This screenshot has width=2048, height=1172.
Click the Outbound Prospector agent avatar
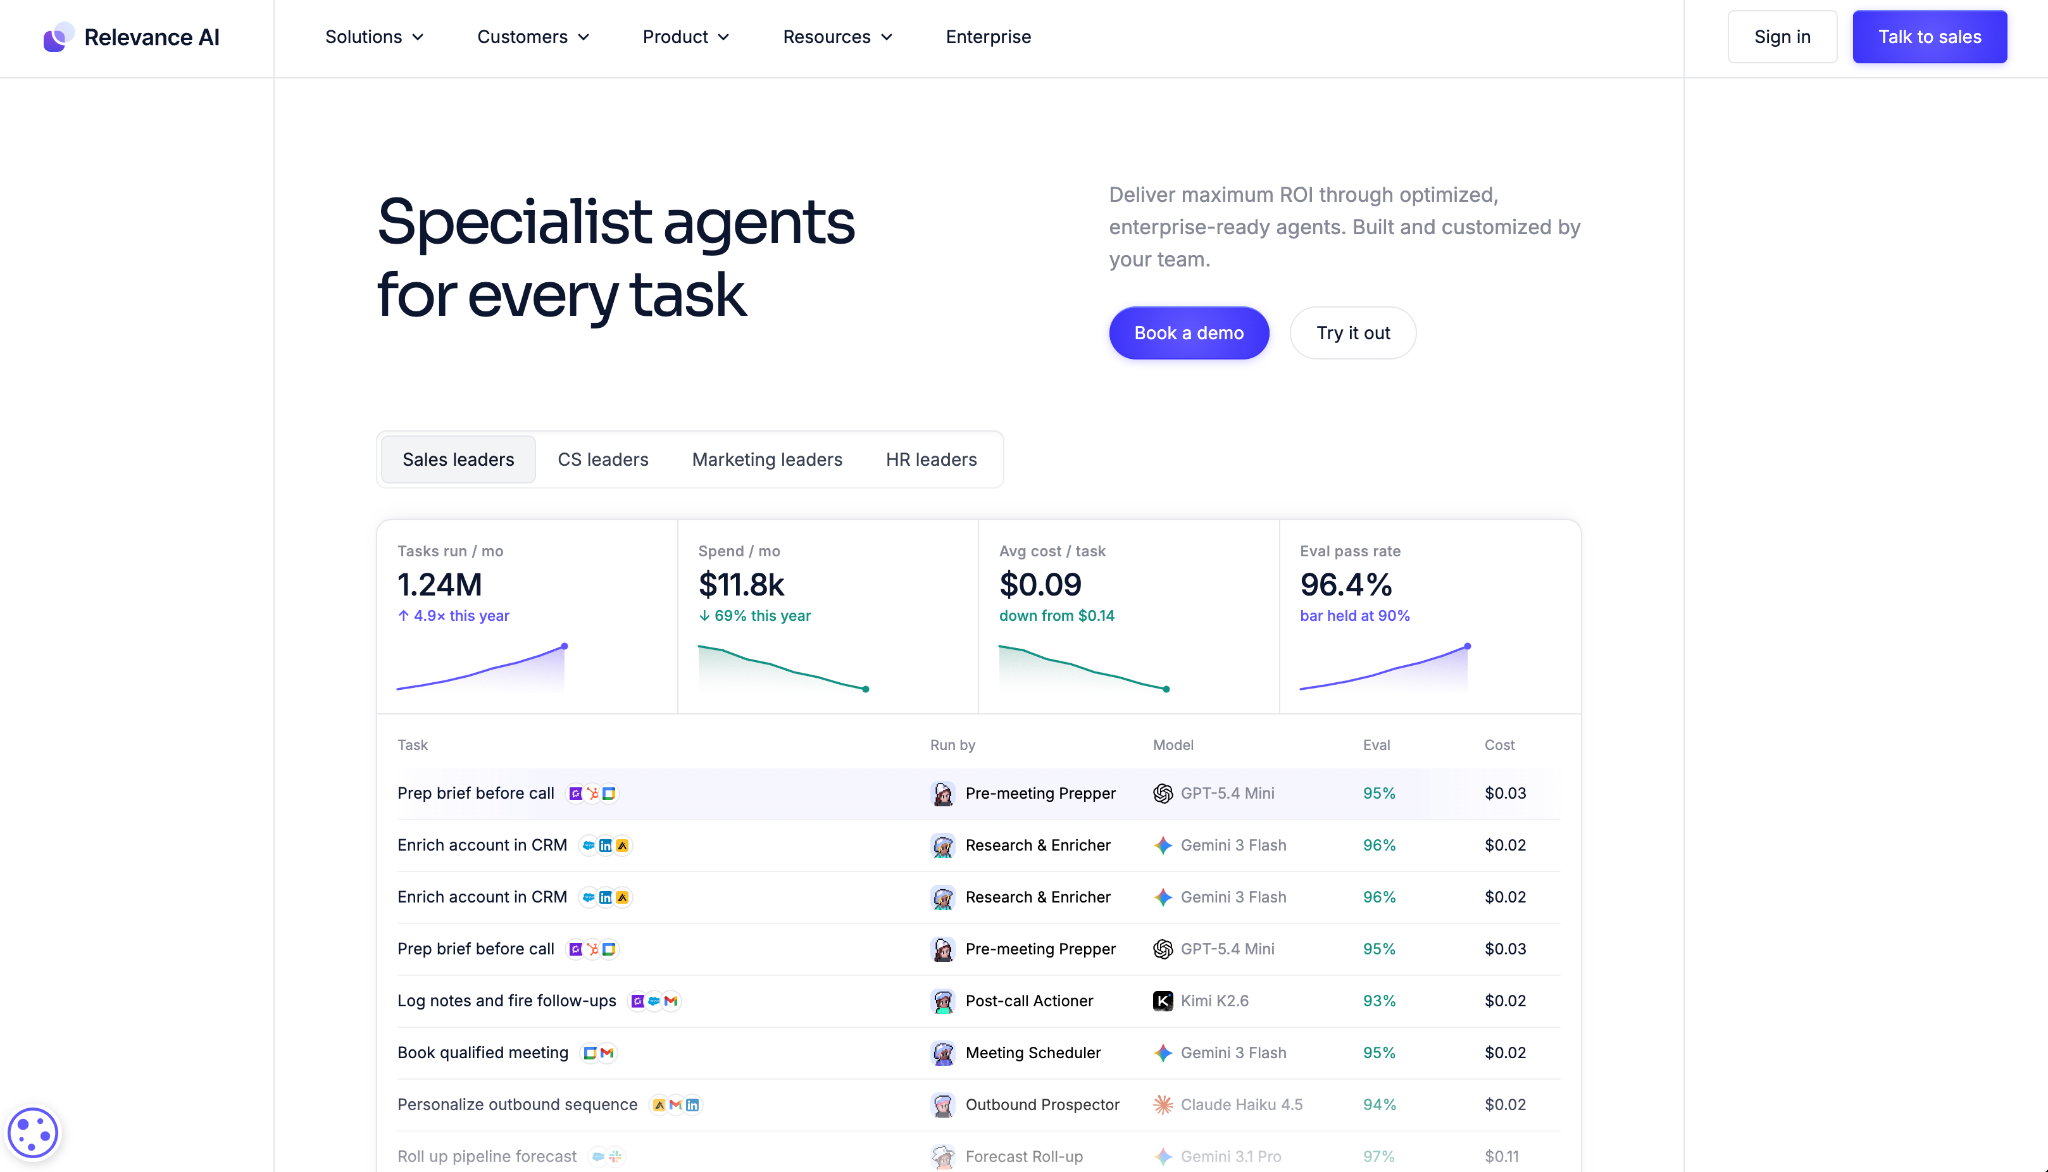pyautogui.click(x=943, y=1105)
